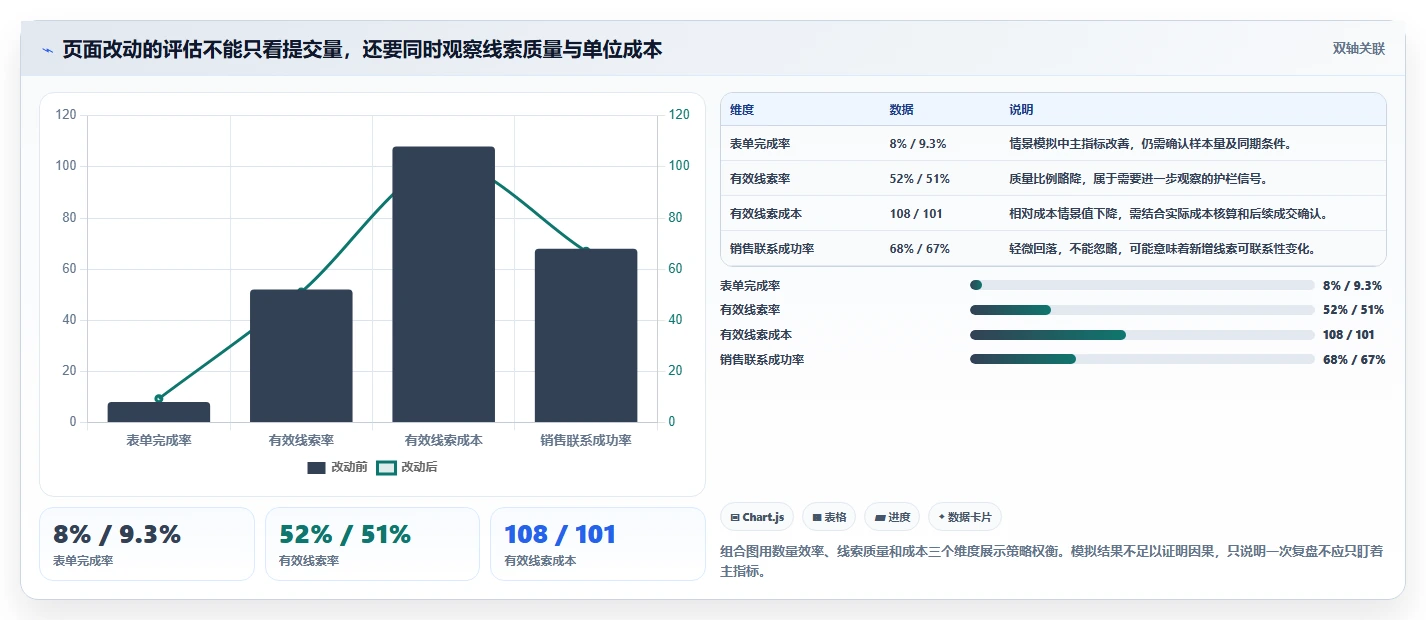The width and height of the screenshot is (1426, 620).
Task: Open the 52% / 51% 有效线索率 data card
Action: tap(373, 544)
